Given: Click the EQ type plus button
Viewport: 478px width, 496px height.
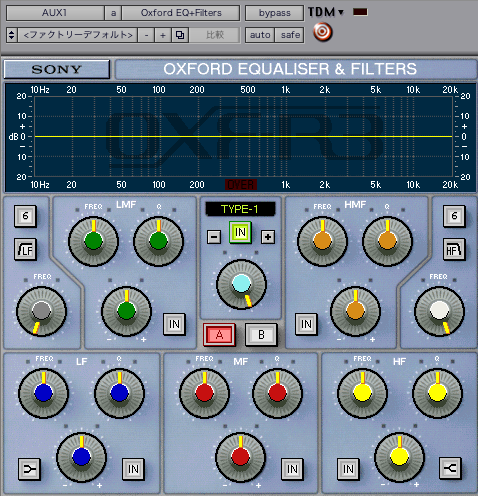Looking at the screenshot, I should tap(268, 237).
